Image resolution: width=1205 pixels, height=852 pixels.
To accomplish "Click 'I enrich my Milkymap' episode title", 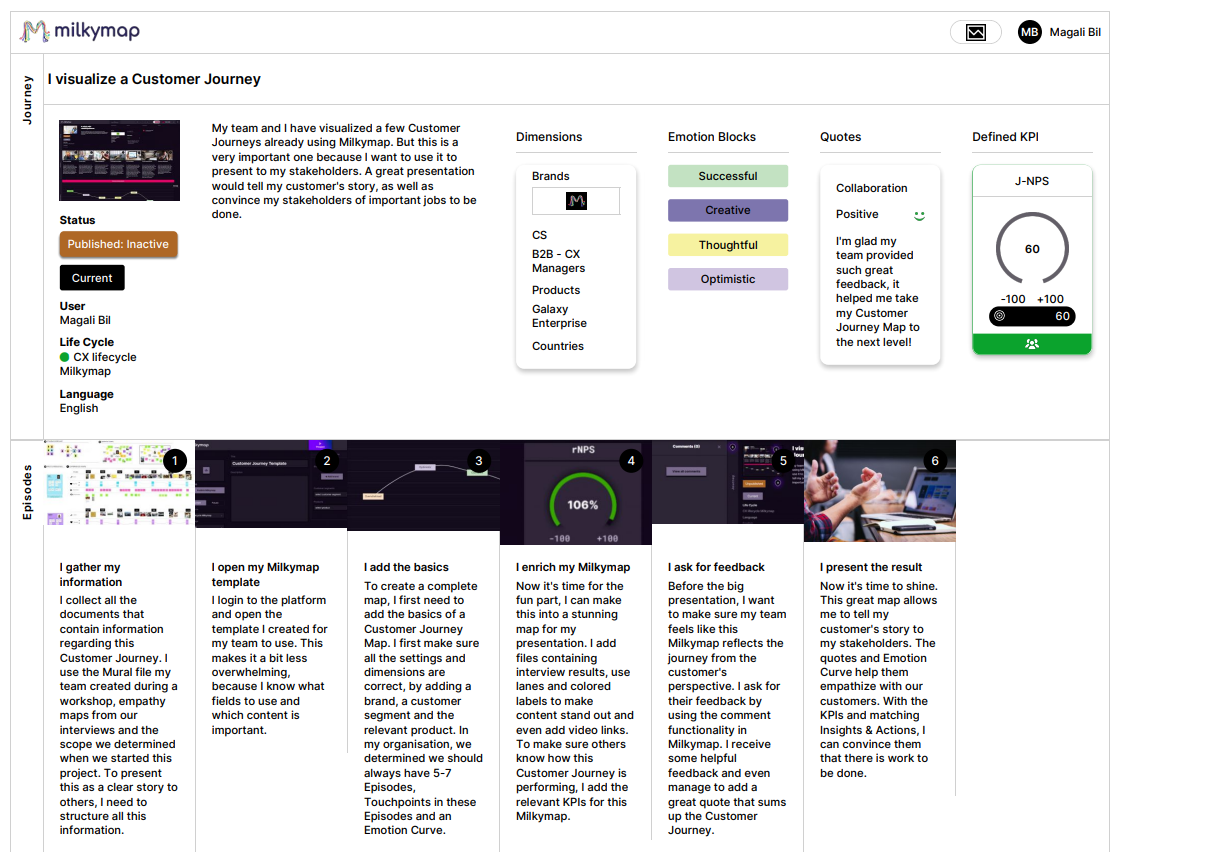I will click(573, 567).
